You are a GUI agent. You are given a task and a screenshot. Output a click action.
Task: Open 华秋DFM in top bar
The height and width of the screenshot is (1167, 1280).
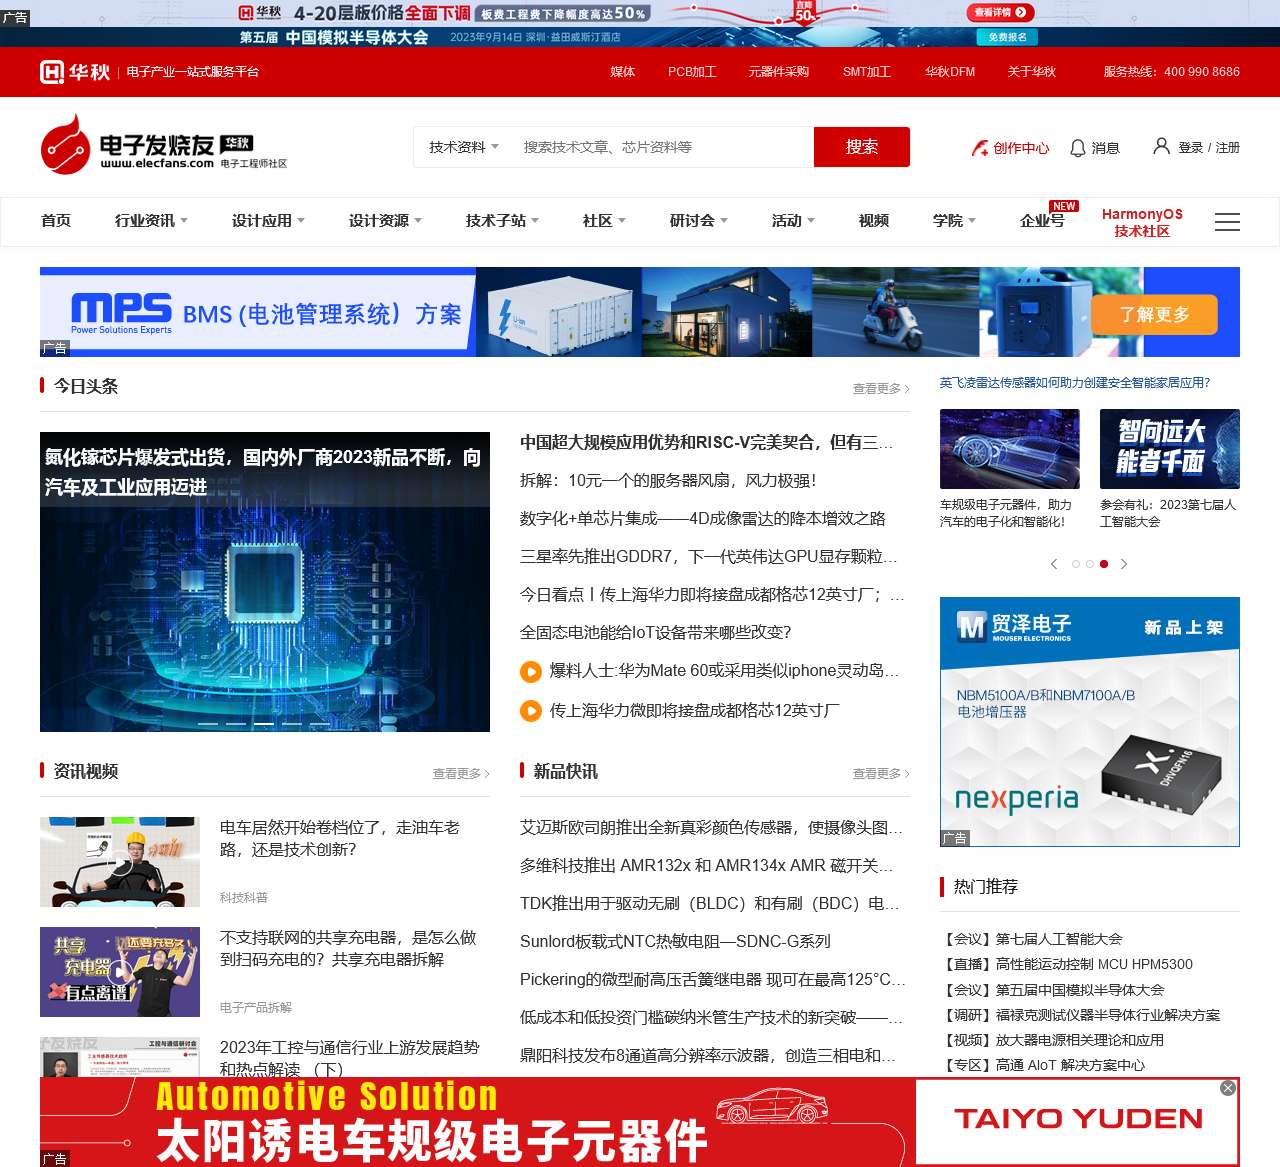(x=950, y=72)
